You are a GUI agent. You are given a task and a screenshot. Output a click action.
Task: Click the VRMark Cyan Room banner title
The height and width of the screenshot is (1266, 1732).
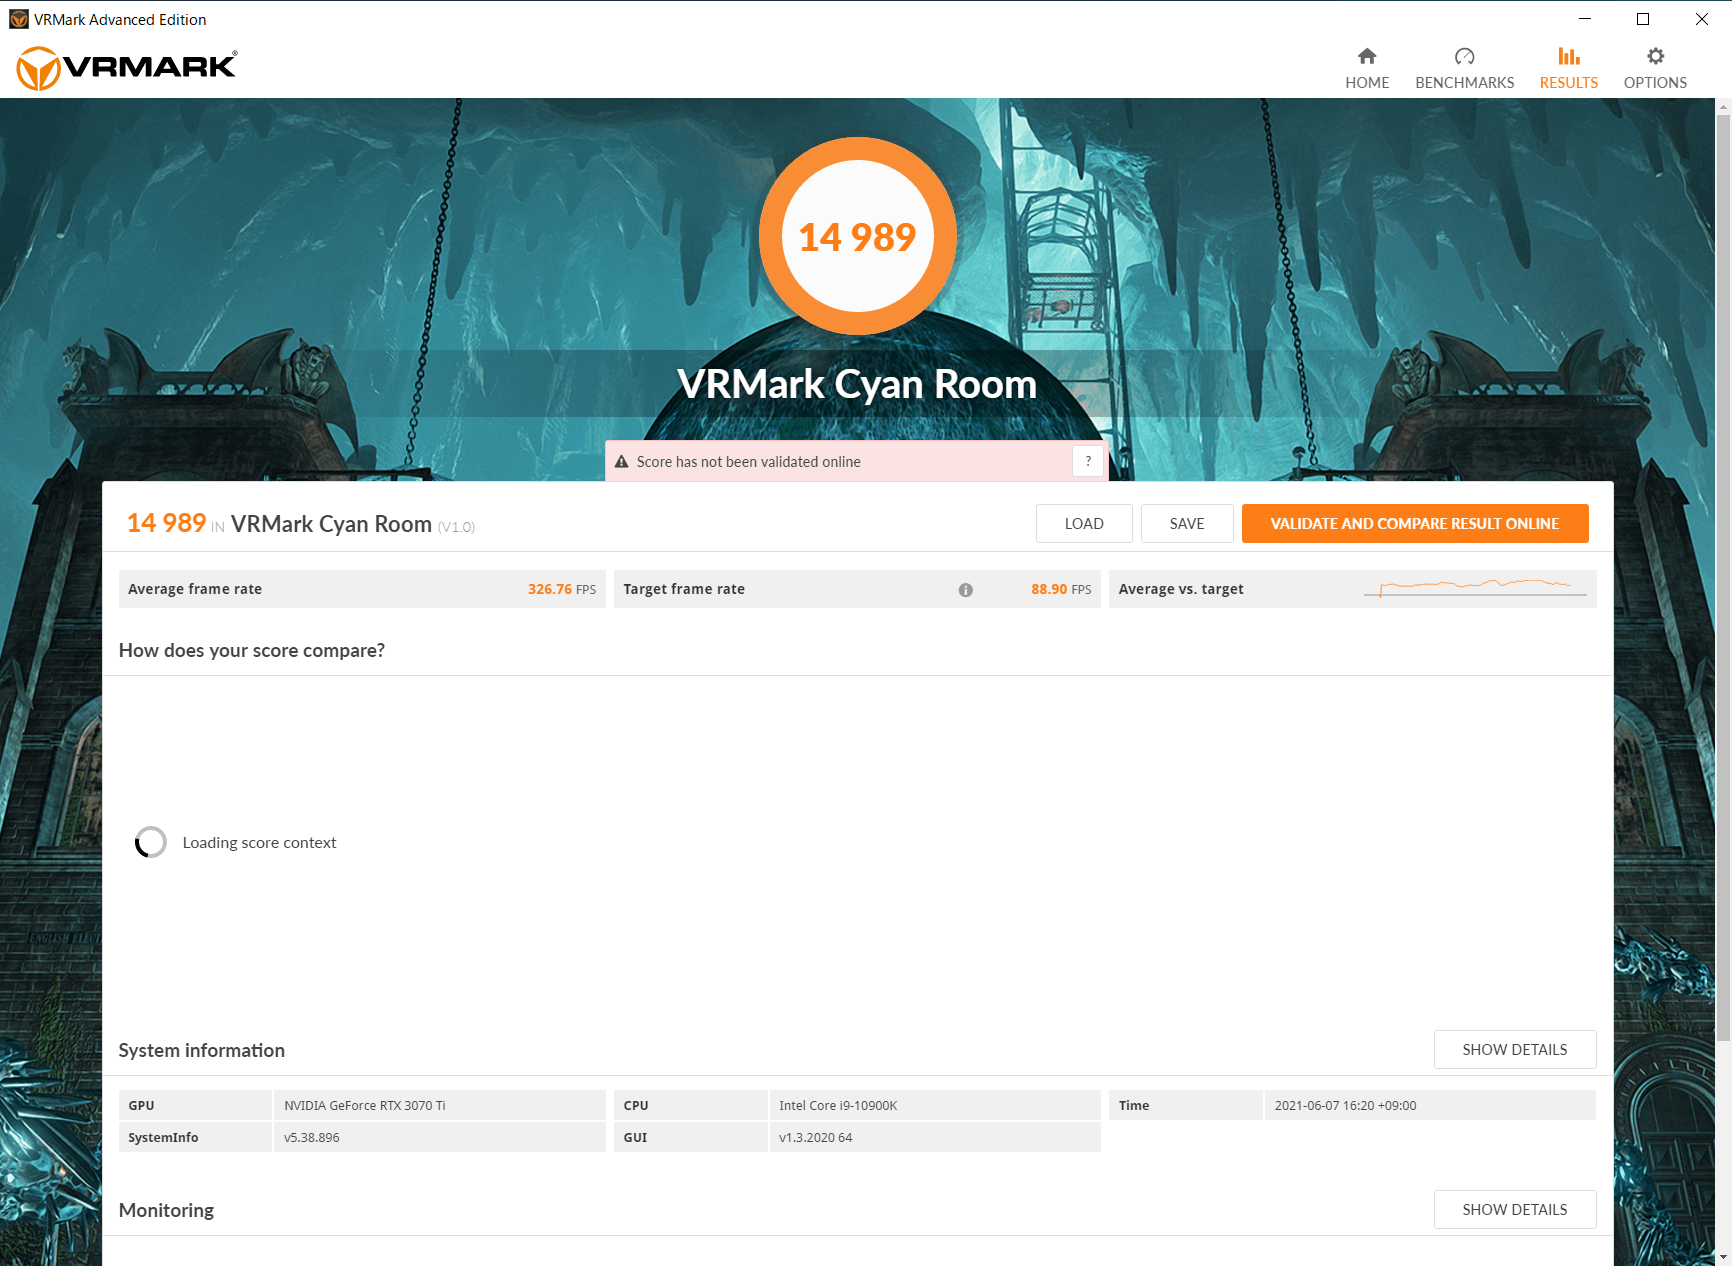pos(857,384)
